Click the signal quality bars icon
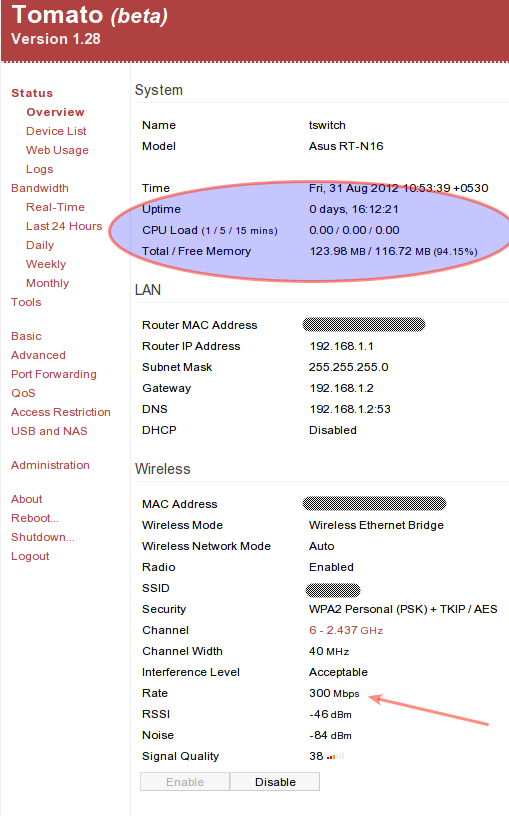This screenshot has height=816, width=509. pyautogui.click(x=336, y=756)
